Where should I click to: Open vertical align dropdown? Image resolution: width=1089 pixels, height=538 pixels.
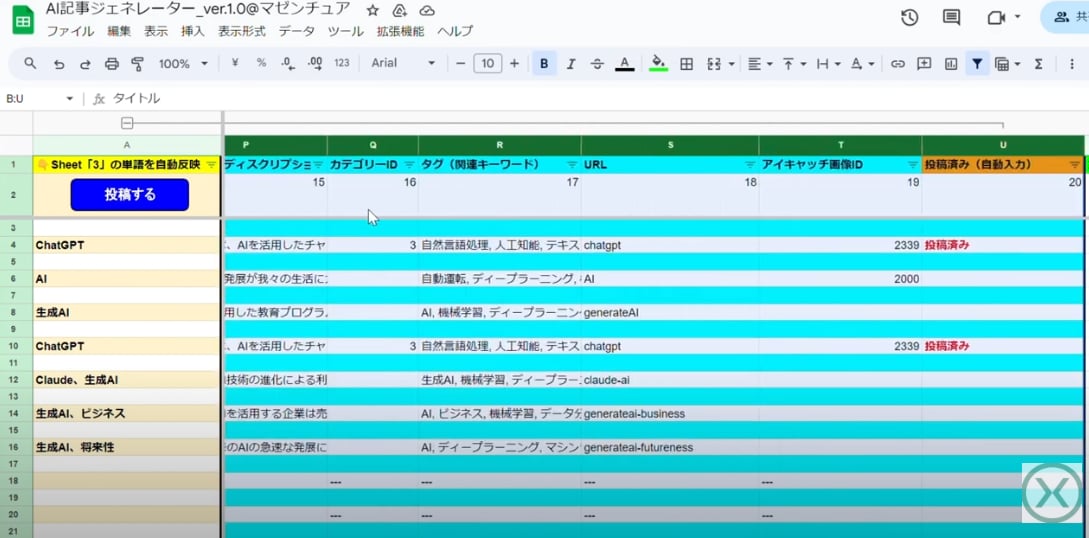pos(795,64)
